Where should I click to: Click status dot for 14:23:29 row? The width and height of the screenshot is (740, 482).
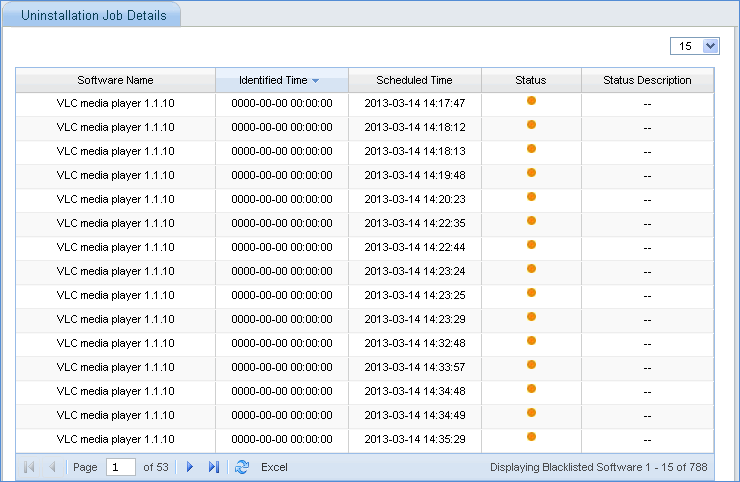(x=531, y=317)
